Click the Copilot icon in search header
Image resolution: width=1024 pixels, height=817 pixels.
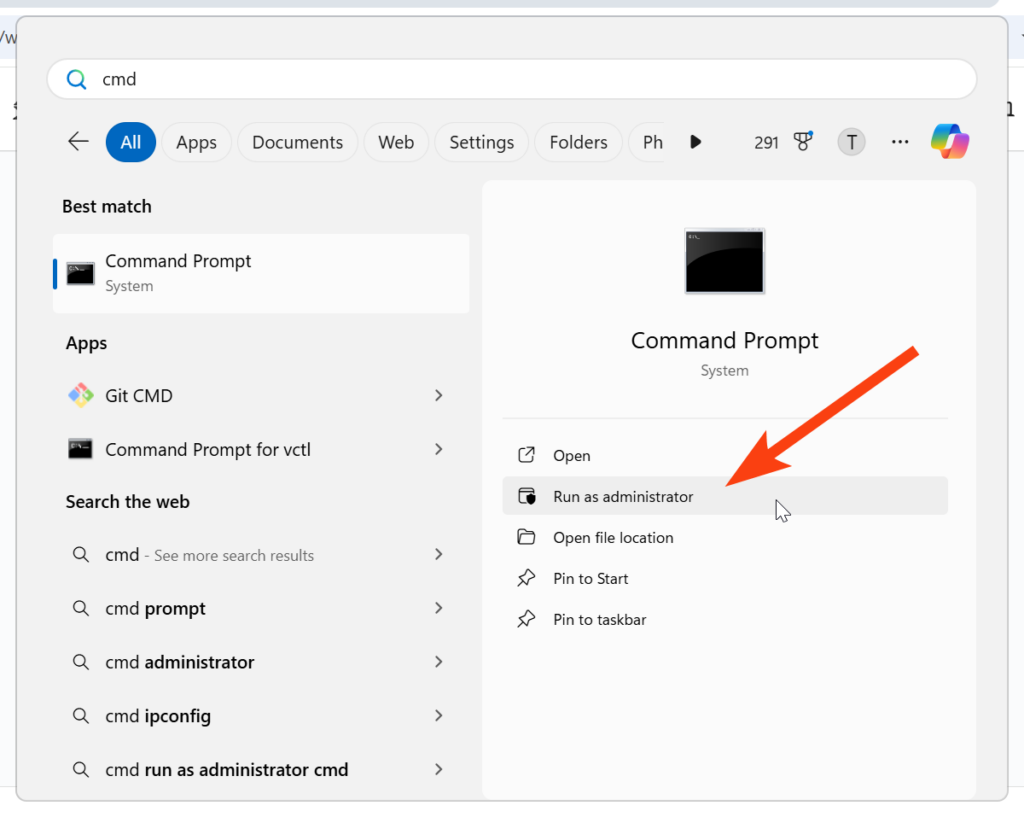click(x=949, y=142)
